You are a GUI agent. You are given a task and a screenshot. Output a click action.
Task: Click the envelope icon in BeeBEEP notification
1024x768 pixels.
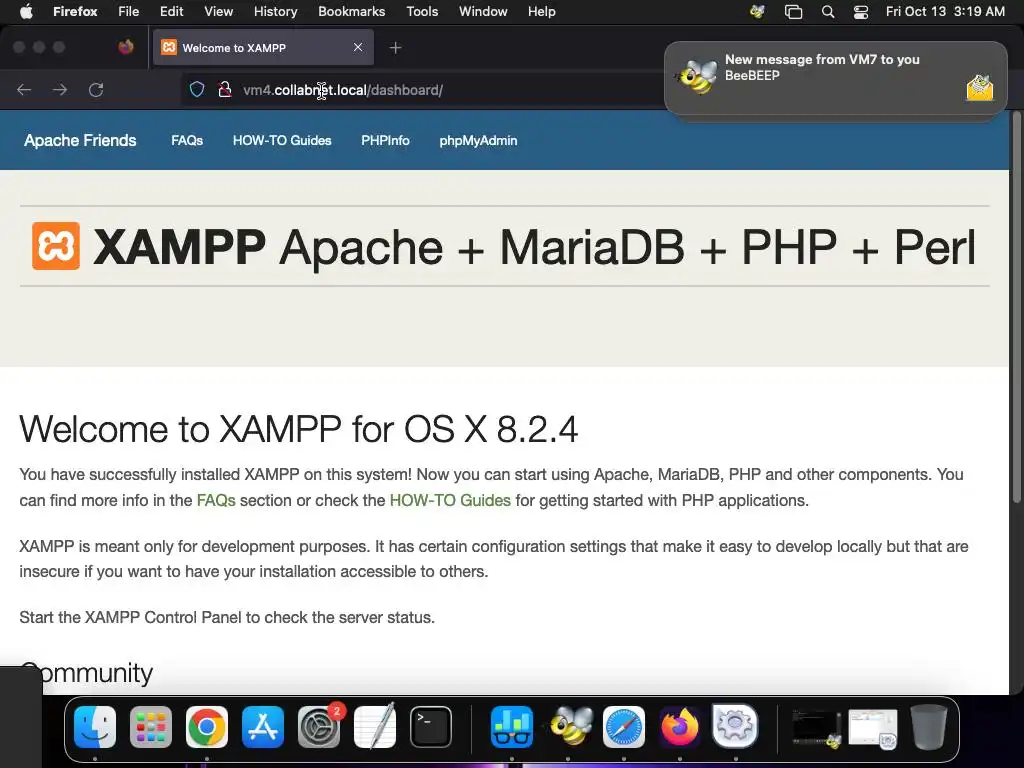click(980, 88)
